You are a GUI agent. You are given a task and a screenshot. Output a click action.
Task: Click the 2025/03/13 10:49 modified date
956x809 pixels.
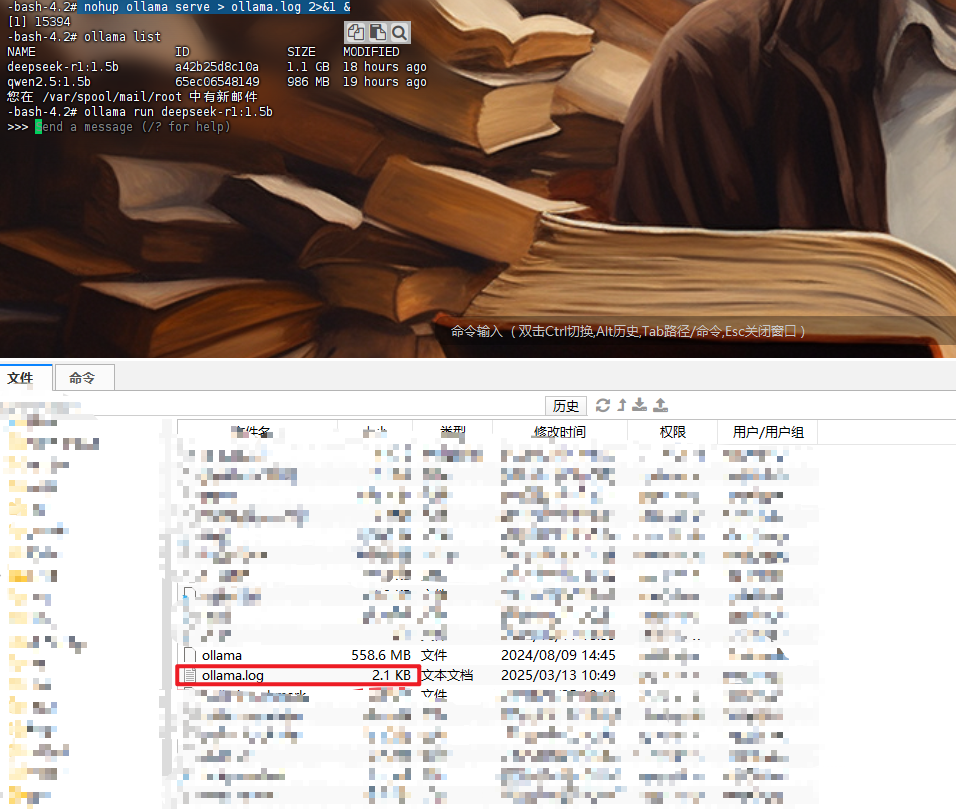[x=558, y=675]
